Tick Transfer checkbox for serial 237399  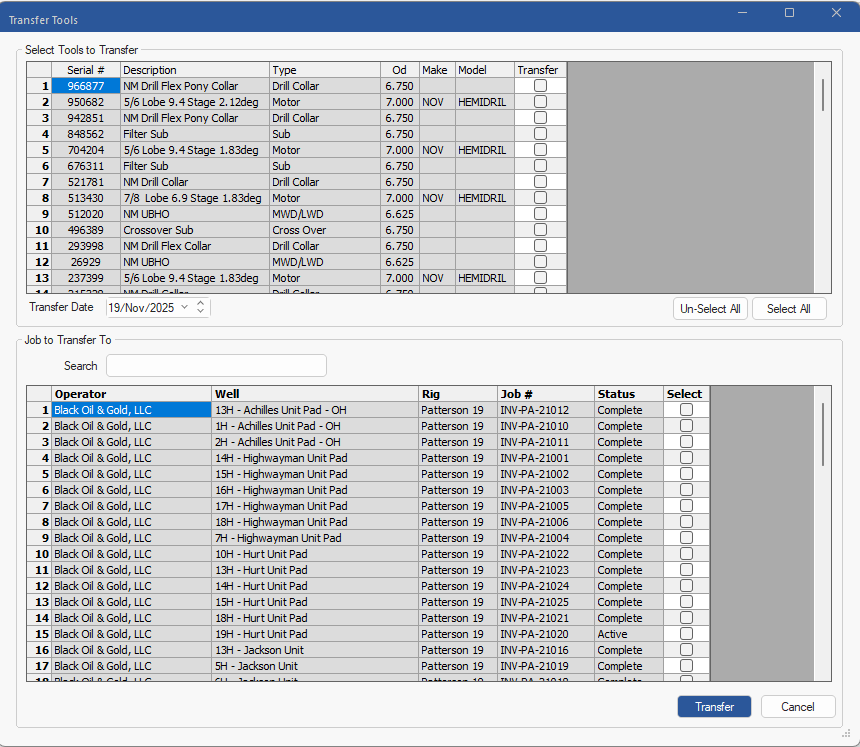click(540, 278)
